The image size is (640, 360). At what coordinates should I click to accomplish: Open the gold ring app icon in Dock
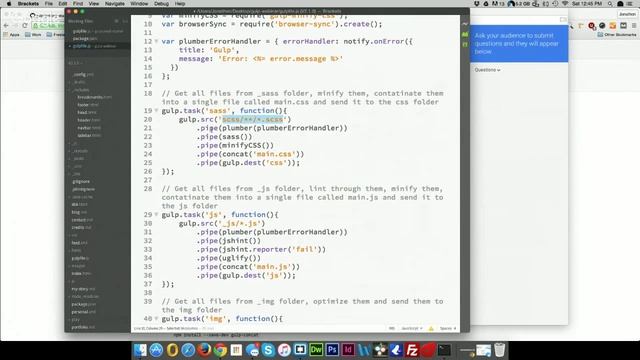click(x=172, y=350)
